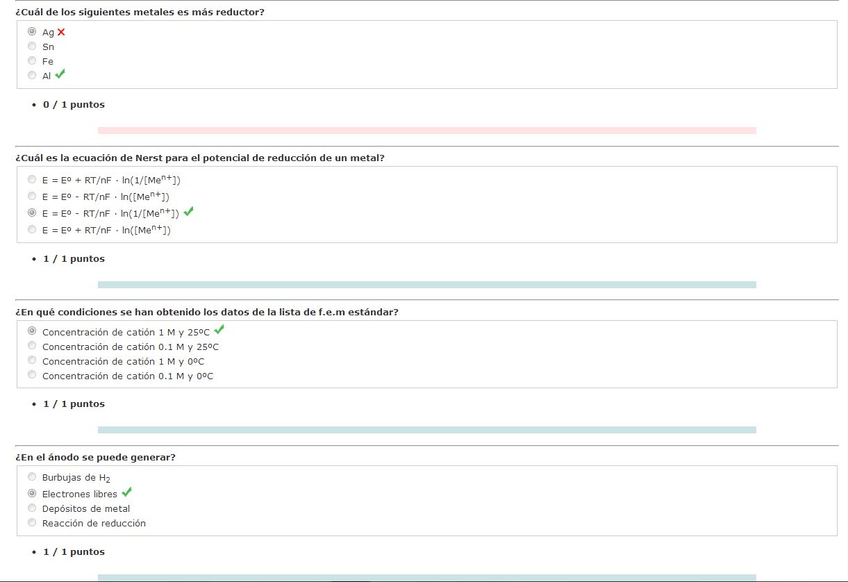
Task: Click the pink score bar under first question
Action: 426,130
